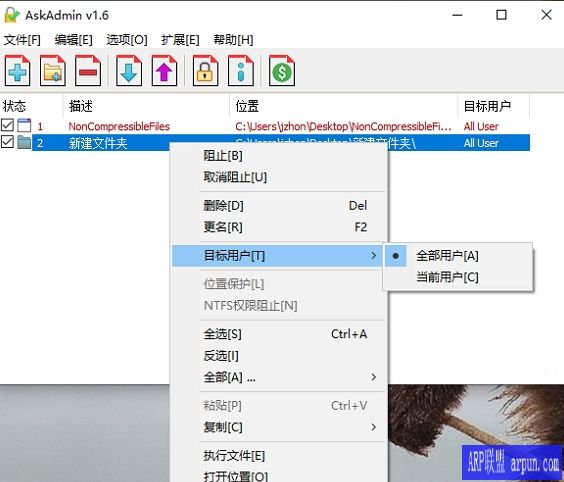This screenshot has width=564, height=482.
Task: Choose 执行文件[E] from context menu
Action: pyautogui.click(x=277, y=456)
